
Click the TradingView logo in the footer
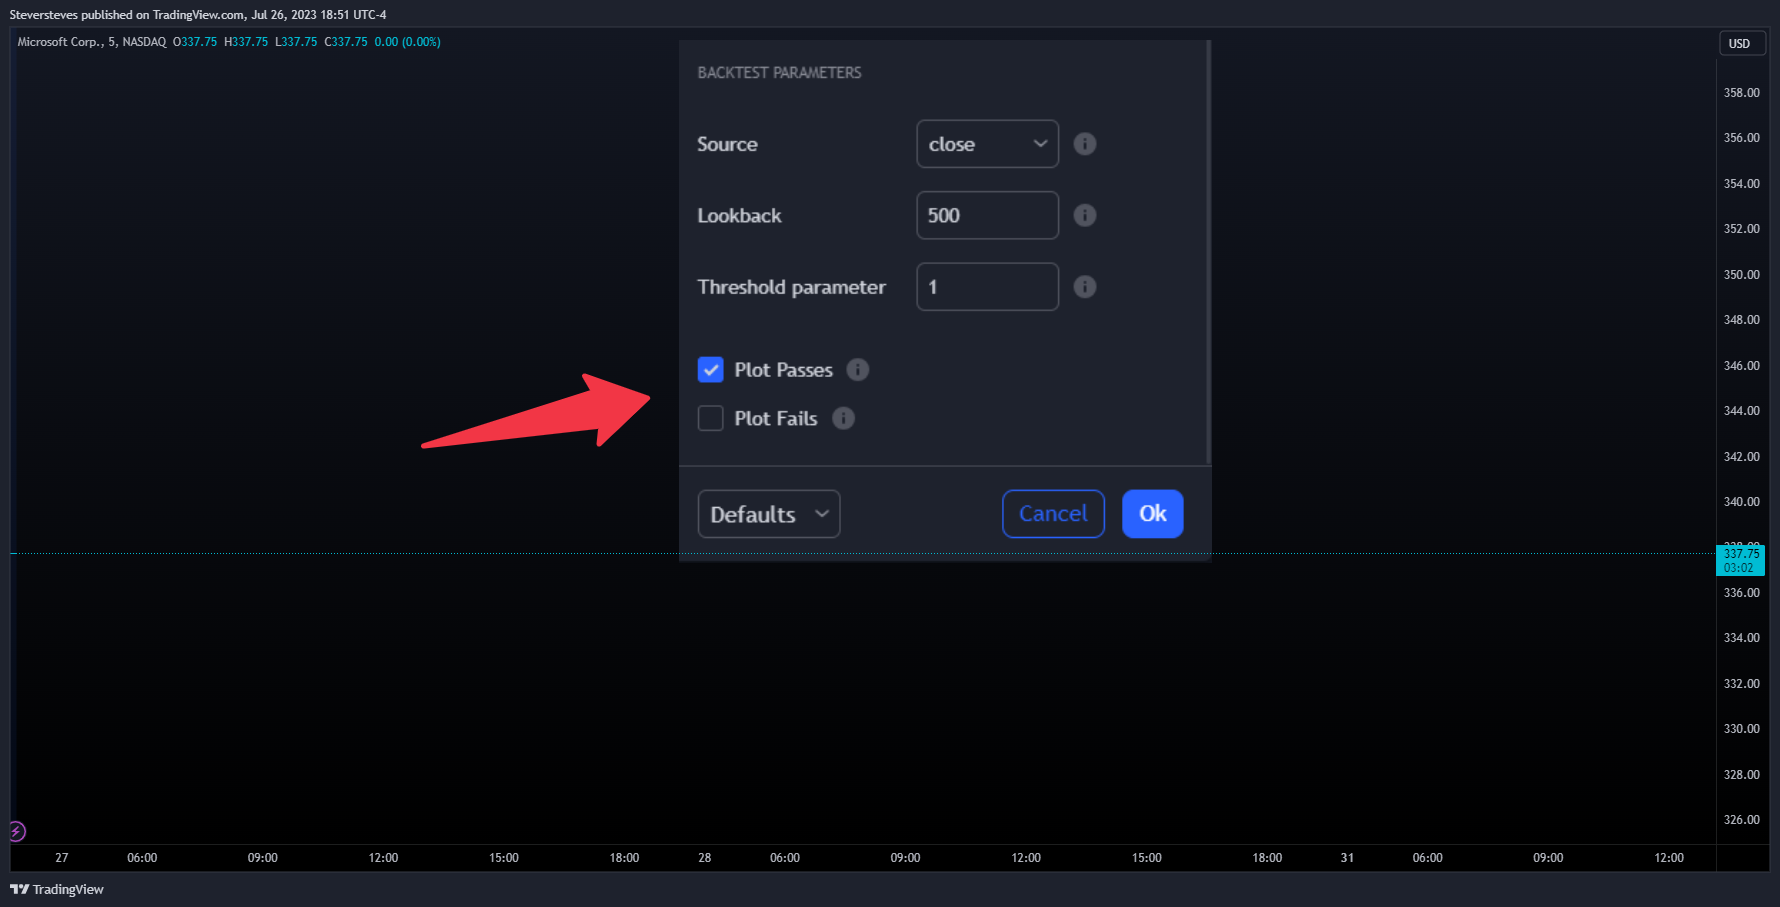(x=57, y=889)
